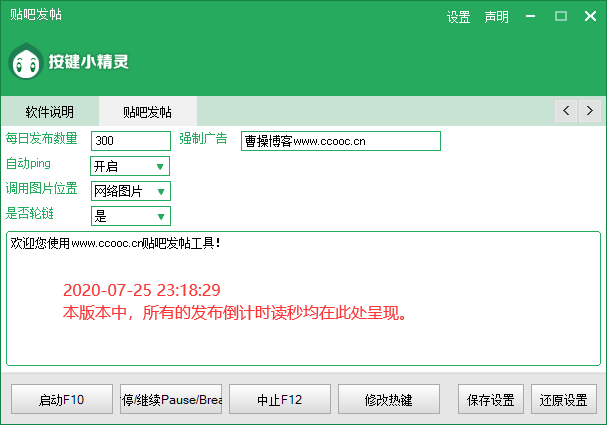This screenshot has width=607, height=425.
Task: Click the left tab scroll arrow
Action: click(x=566, y=111)
